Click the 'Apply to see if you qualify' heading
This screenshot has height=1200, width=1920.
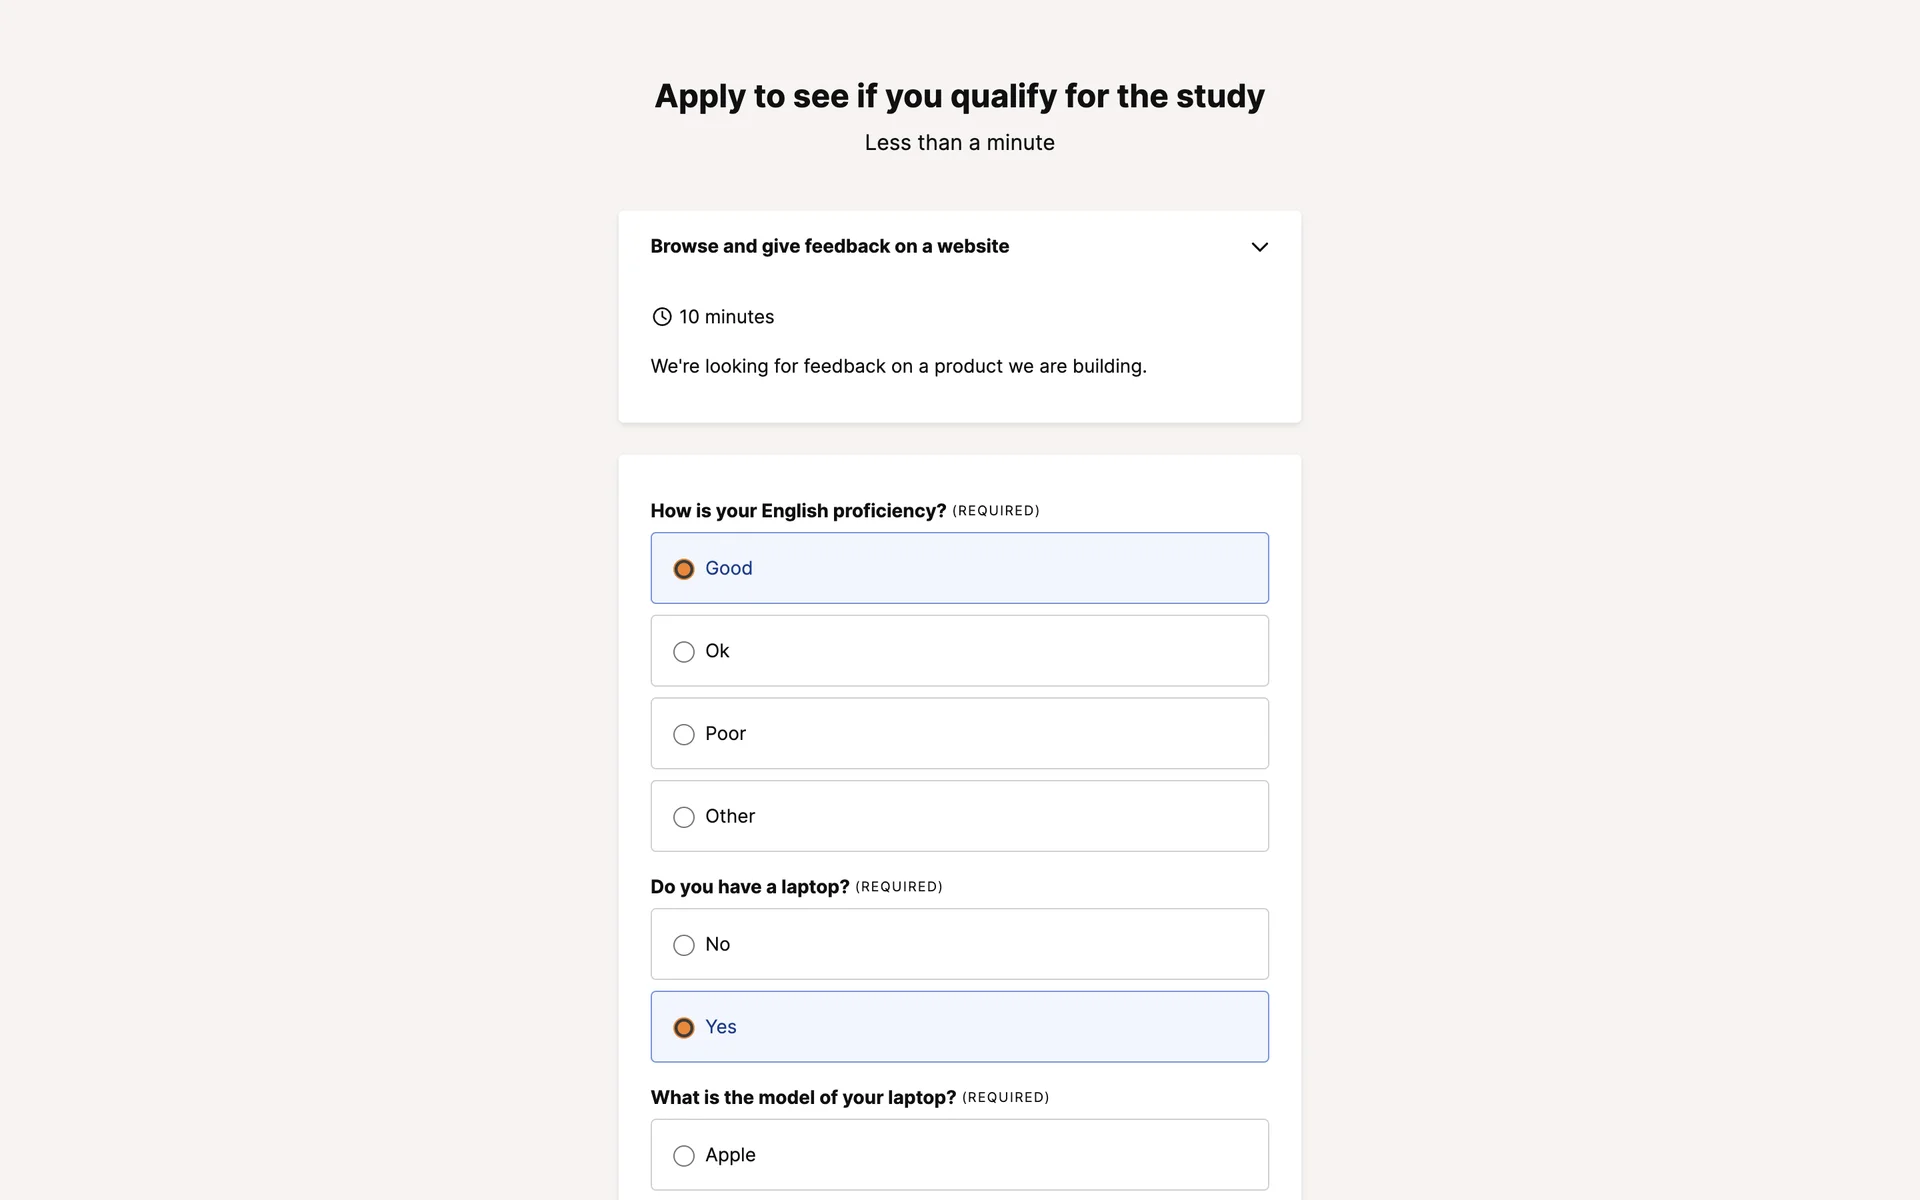(959, 96)
